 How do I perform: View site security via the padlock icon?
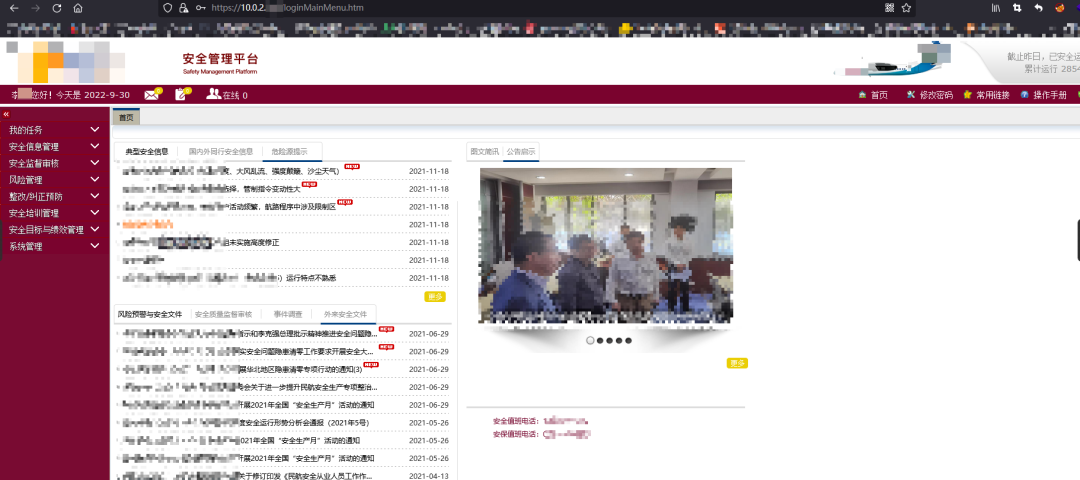click(x=183, y=8)
